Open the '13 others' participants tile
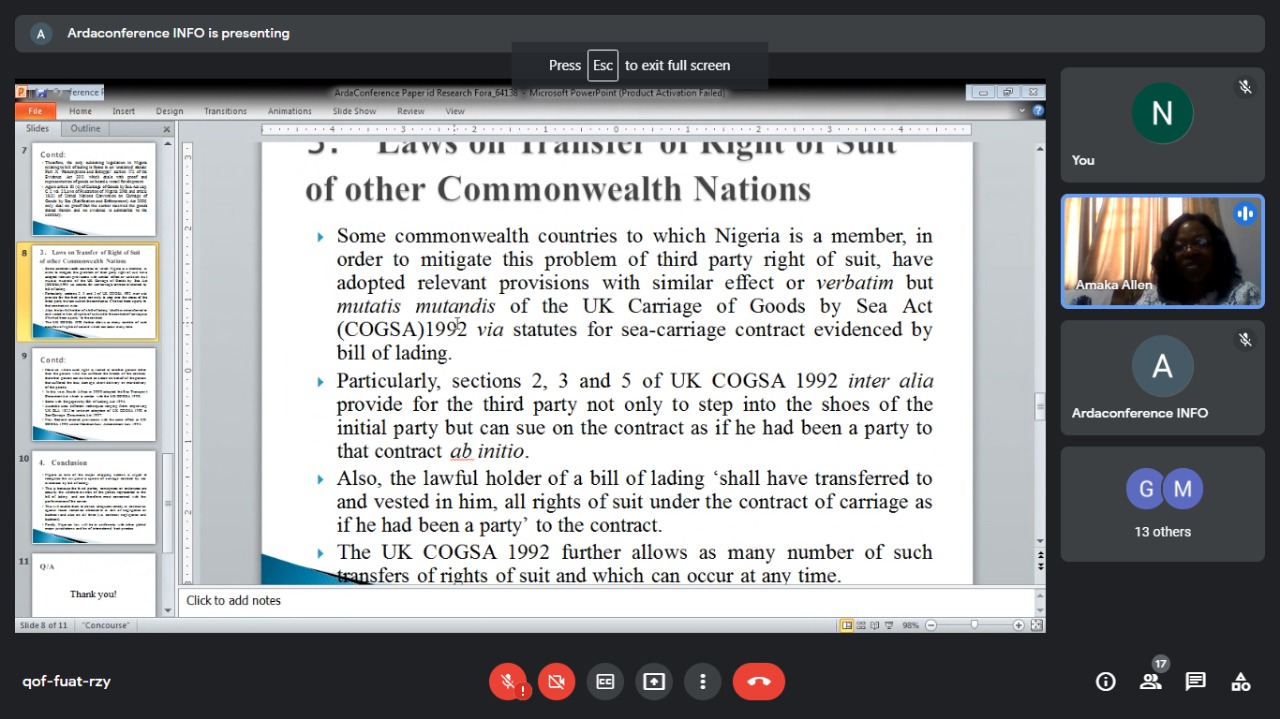Screen dimensions: 1280x719 click(x=1162, y=504)
